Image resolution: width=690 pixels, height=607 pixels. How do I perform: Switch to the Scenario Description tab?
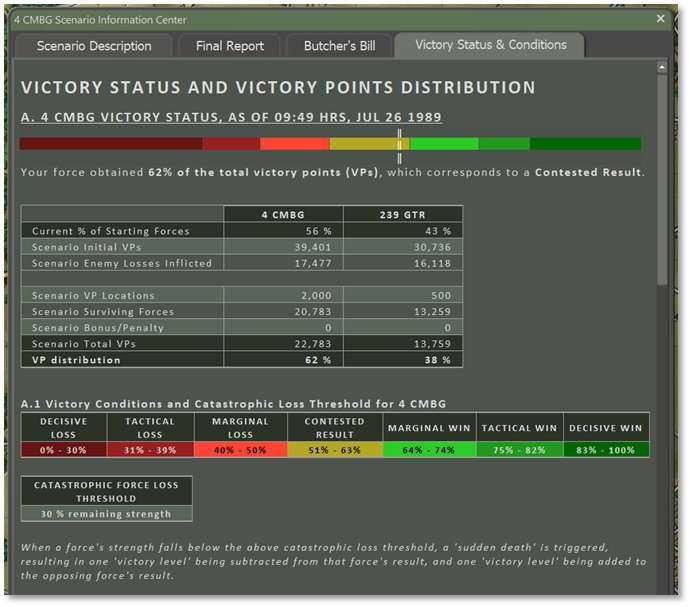click(x=94, y=46)
